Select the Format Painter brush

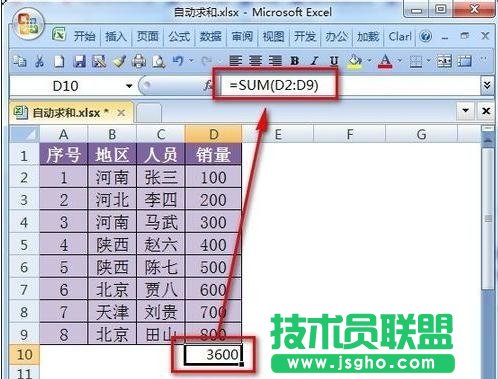pyautogui.click(x=119, y=61)
